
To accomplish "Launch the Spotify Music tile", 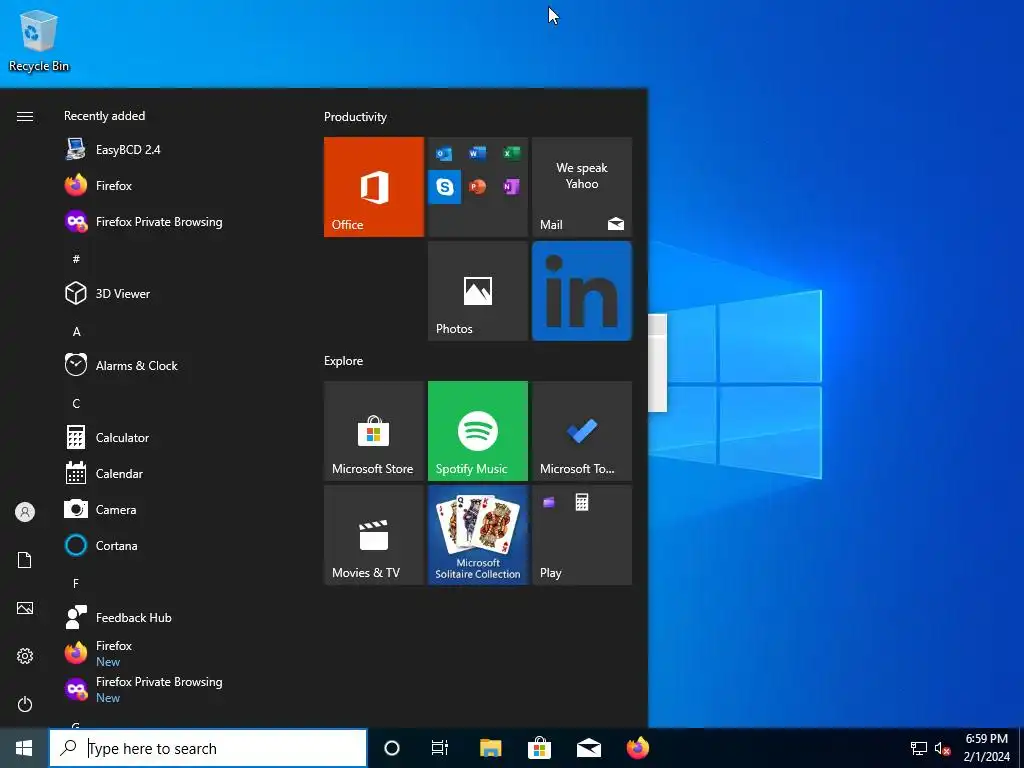I will (477, 431).
